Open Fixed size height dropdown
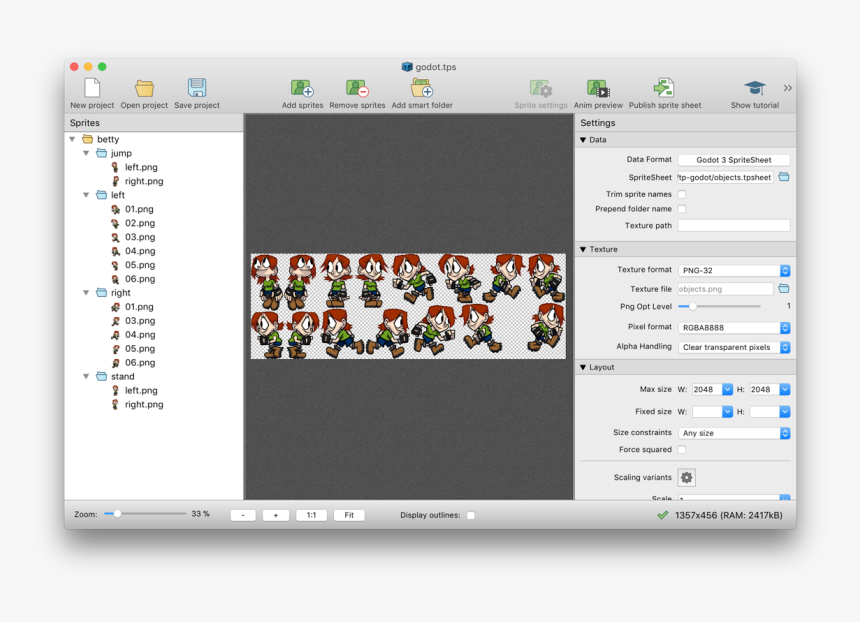860x622 pixels. click(785, 411)
